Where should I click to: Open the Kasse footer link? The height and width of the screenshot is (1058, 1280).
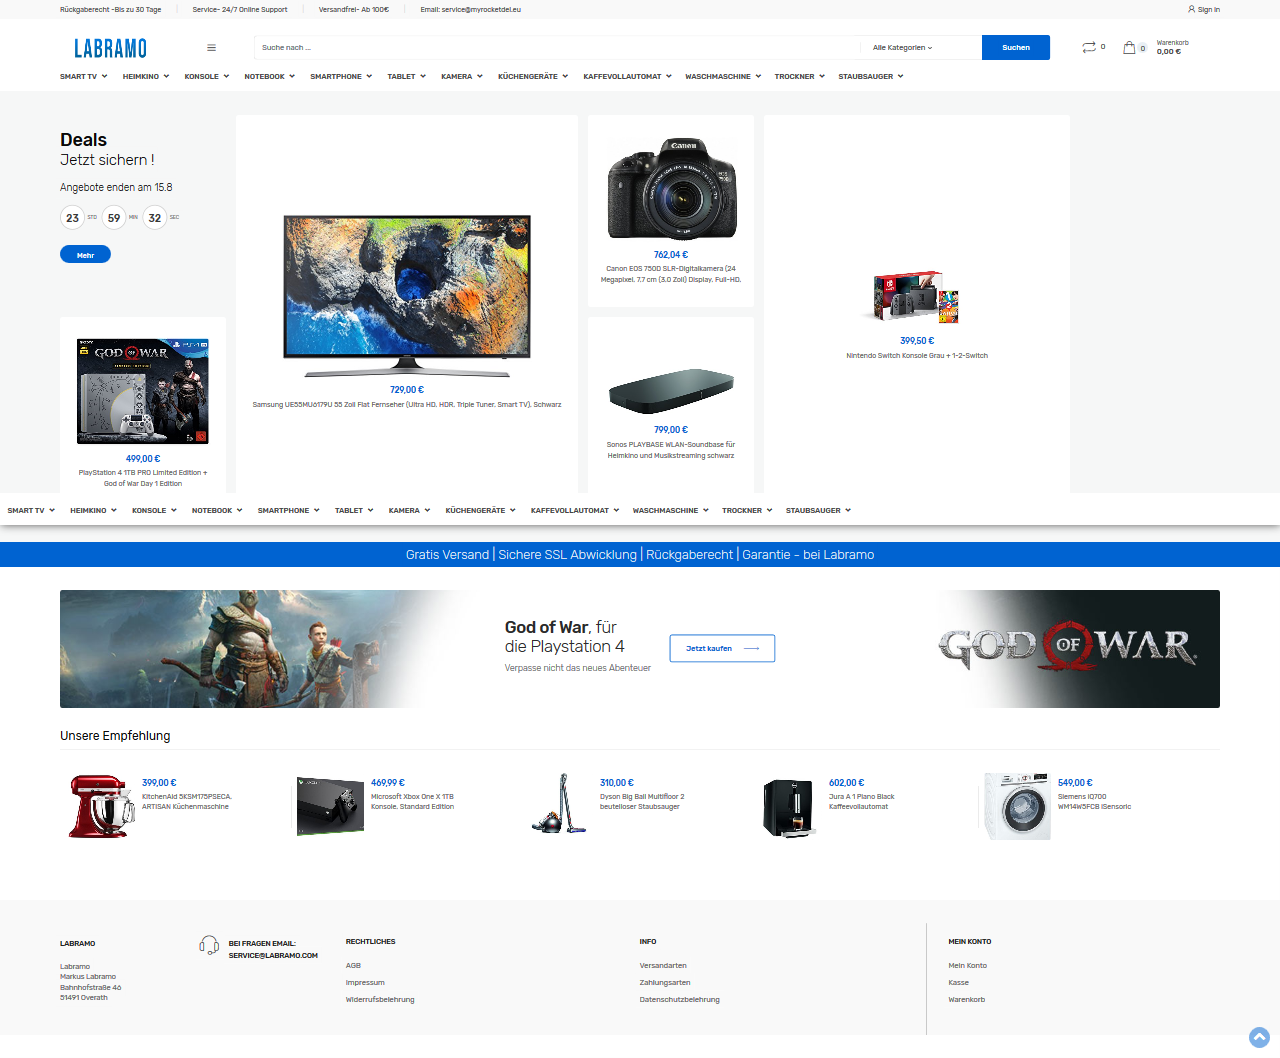pyautogui.click(x=958, y=983)
